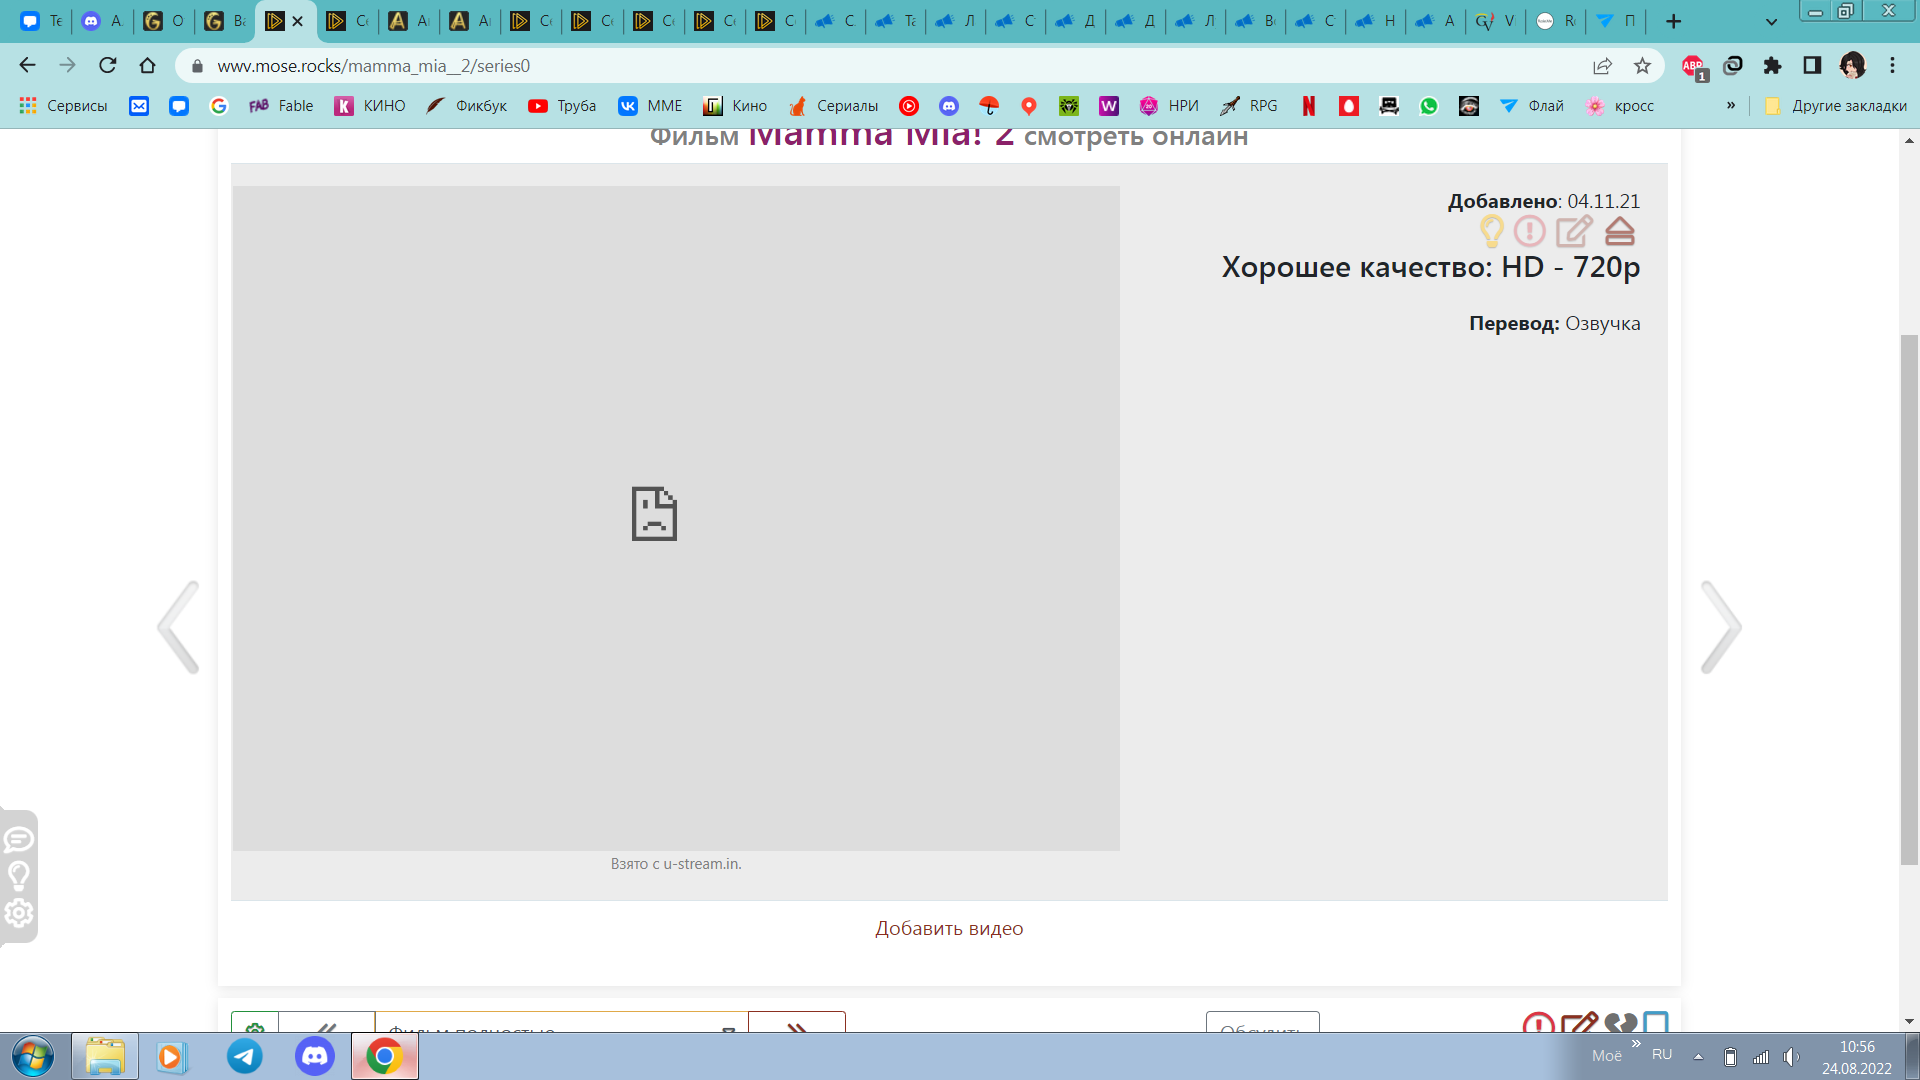Open media player from the taskbar
This screenshot has width=1920, height=1080.
(171, 1056)
